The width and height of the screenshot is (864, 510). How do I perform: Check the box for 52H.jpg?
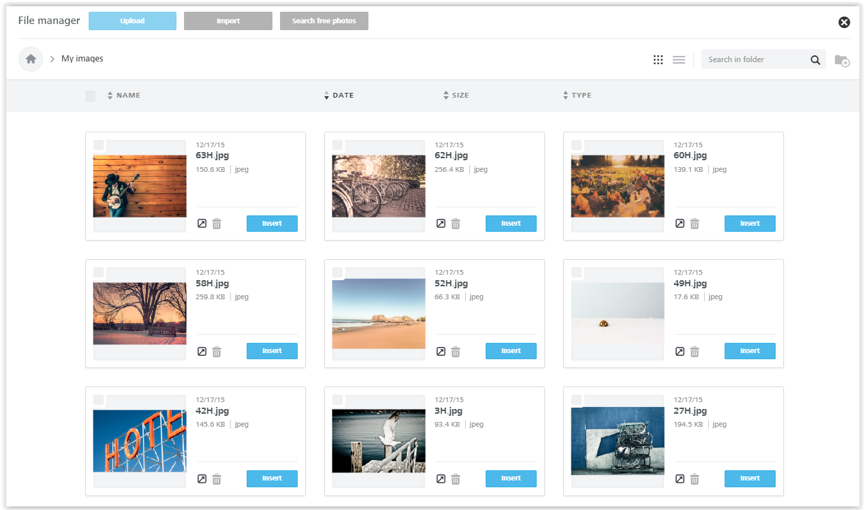click(x=338, y=273)
